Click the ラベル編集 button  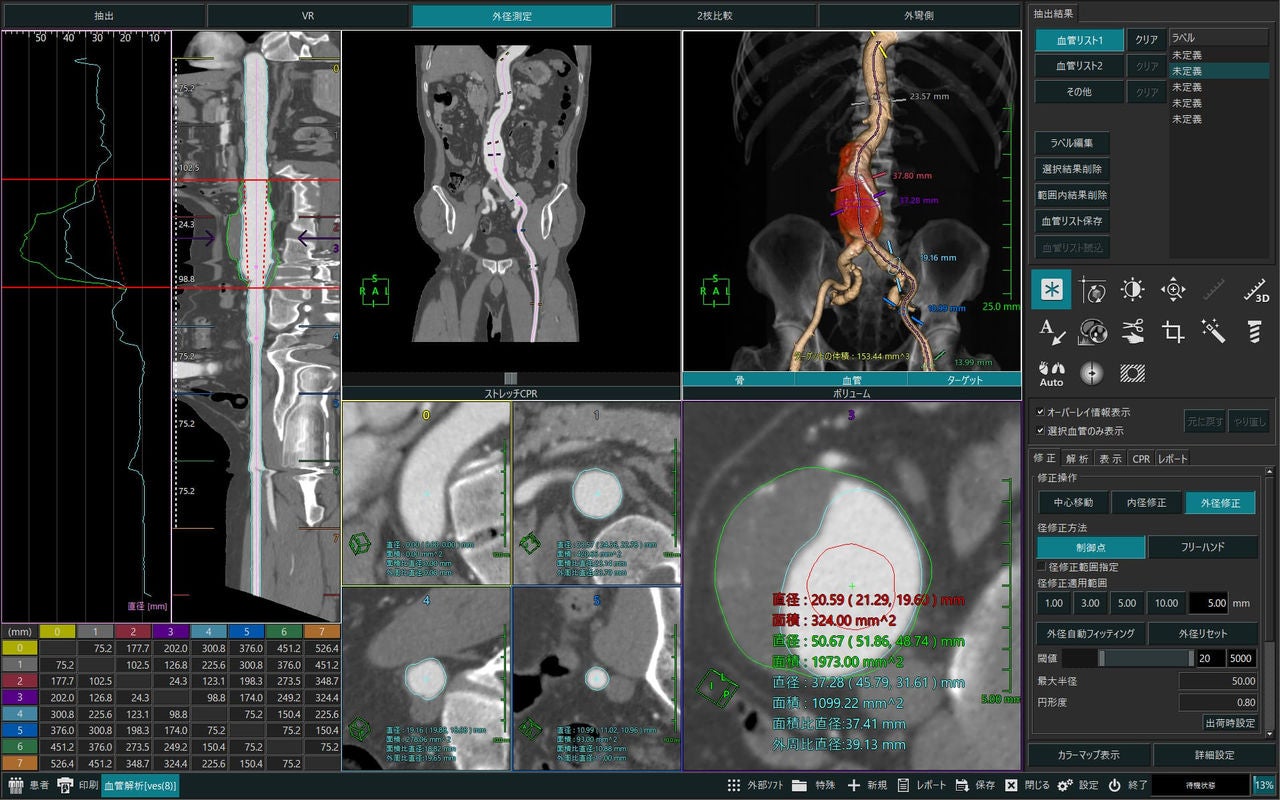click(1072, 143)
